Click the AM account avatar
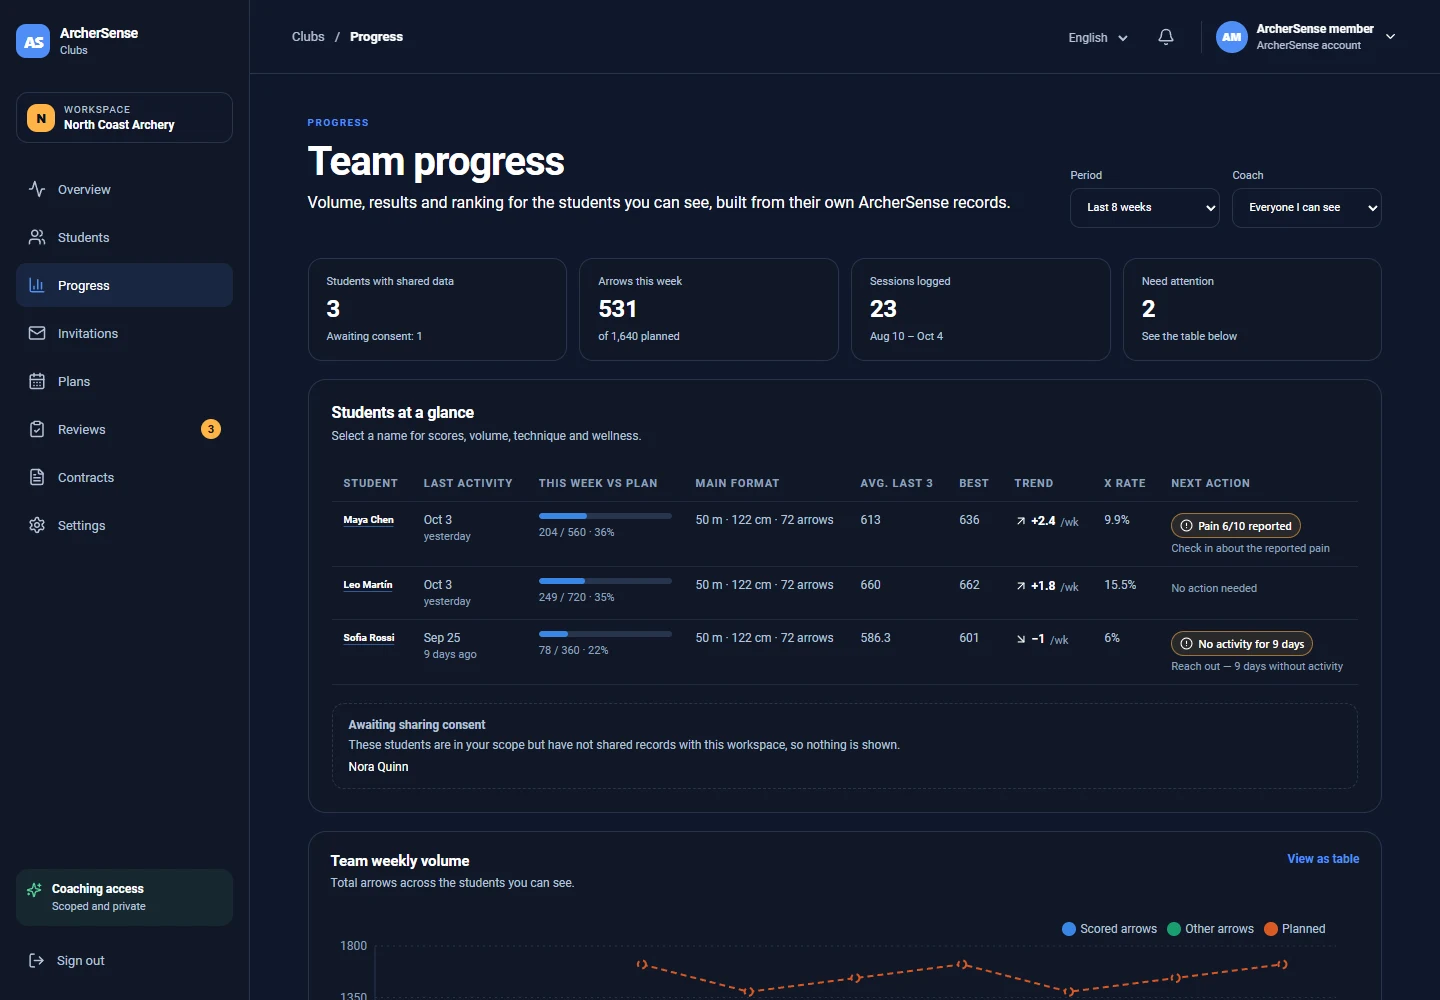The image size is (1440, 1000). (x=1232, y=37)
